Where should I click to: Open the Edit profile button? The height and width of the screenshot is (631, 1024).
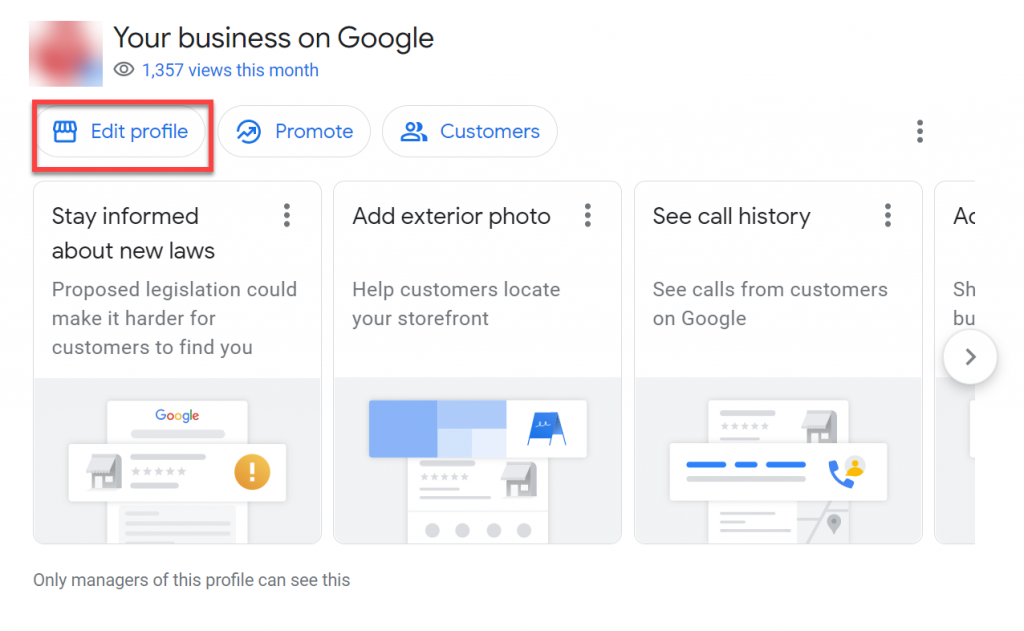(120, 132)
